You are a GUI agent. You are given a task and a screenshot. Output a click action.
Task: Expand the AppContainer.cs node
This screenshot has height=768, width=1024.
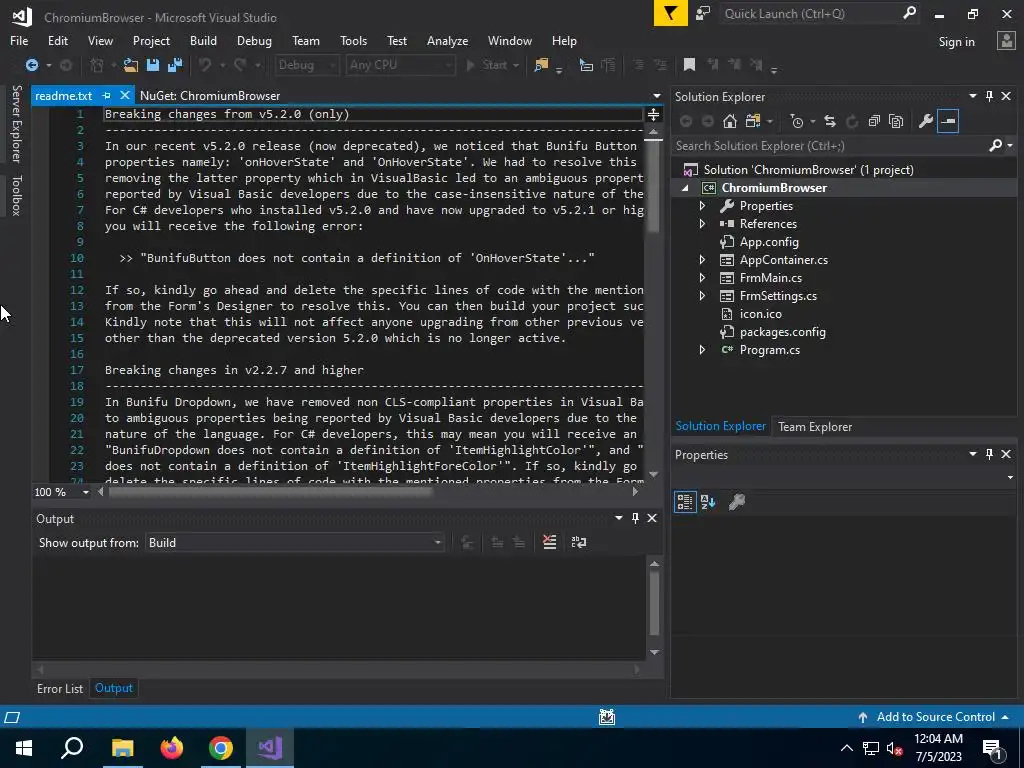coord(702,260)
